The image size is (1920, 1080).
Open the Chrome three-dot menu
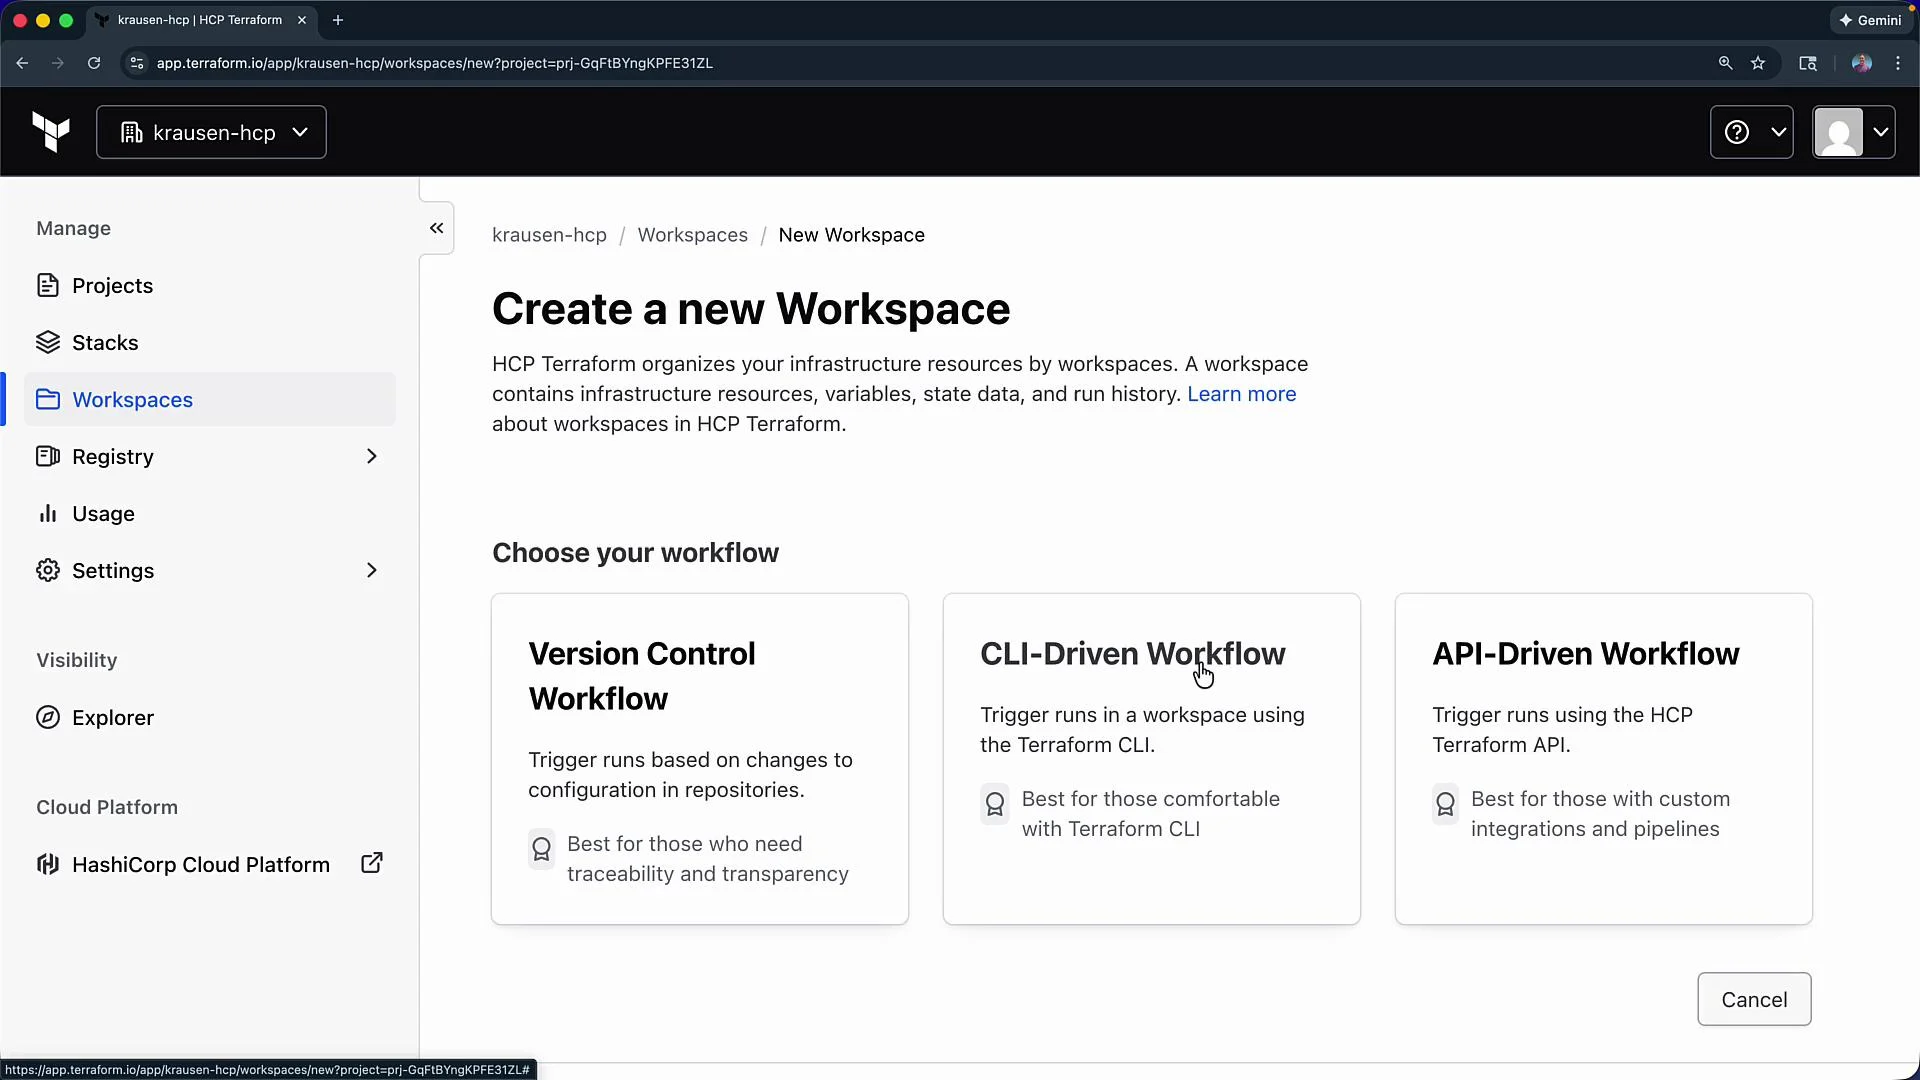(1898, 63)
